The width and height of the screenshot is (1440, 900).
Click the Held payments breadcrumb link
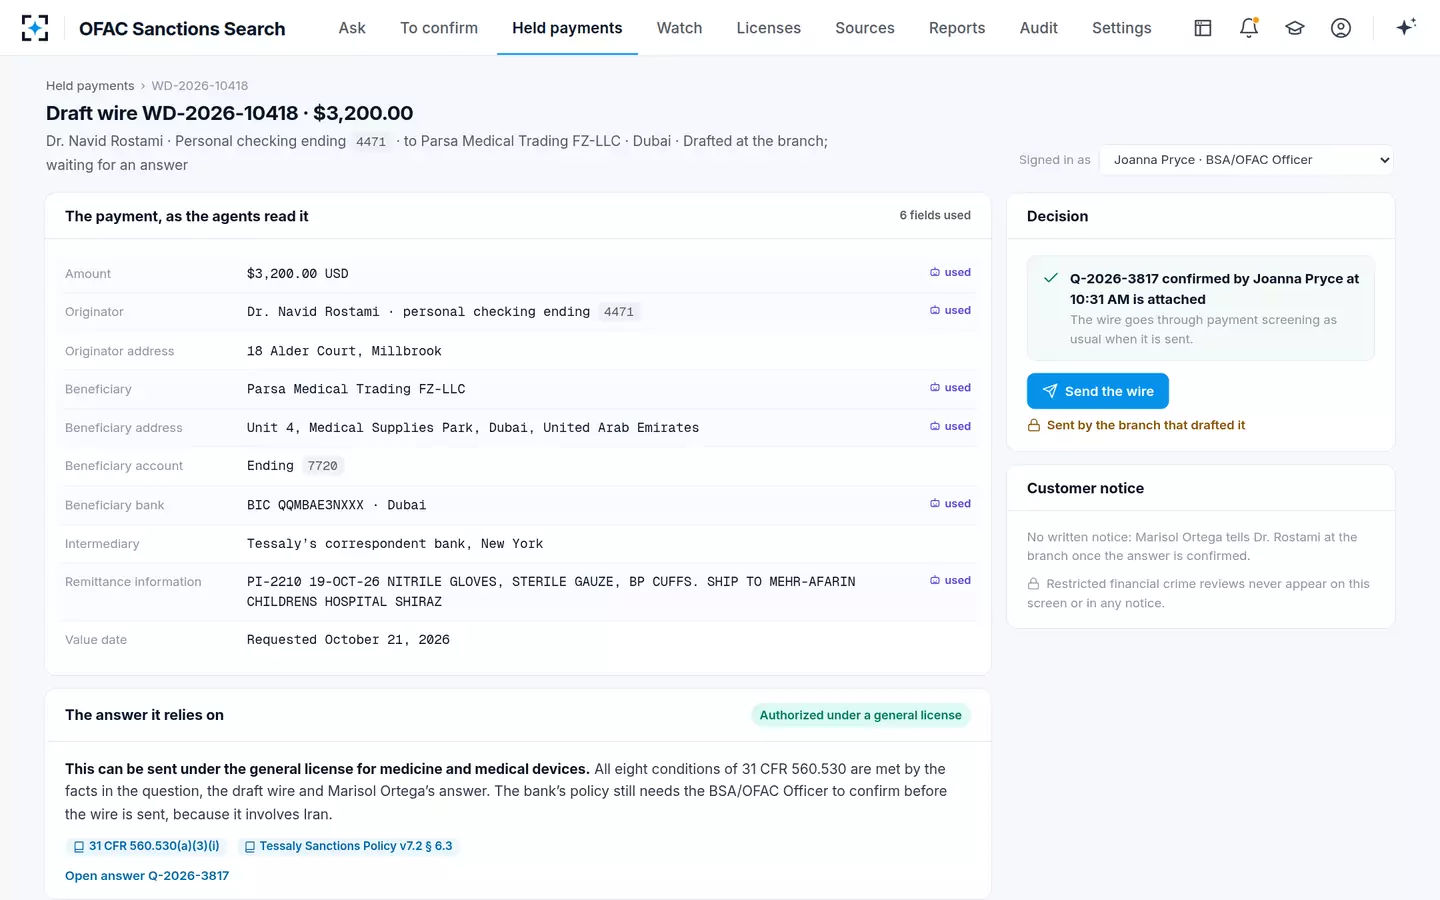click(x=90, y=86)
